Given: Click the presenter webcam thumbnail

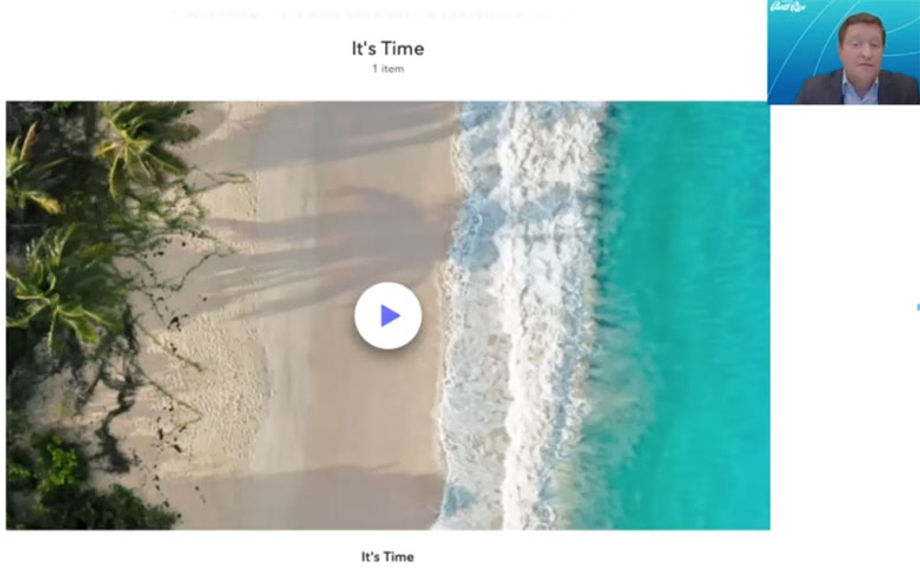Looking at the screenshot, I should click(844, 52).
